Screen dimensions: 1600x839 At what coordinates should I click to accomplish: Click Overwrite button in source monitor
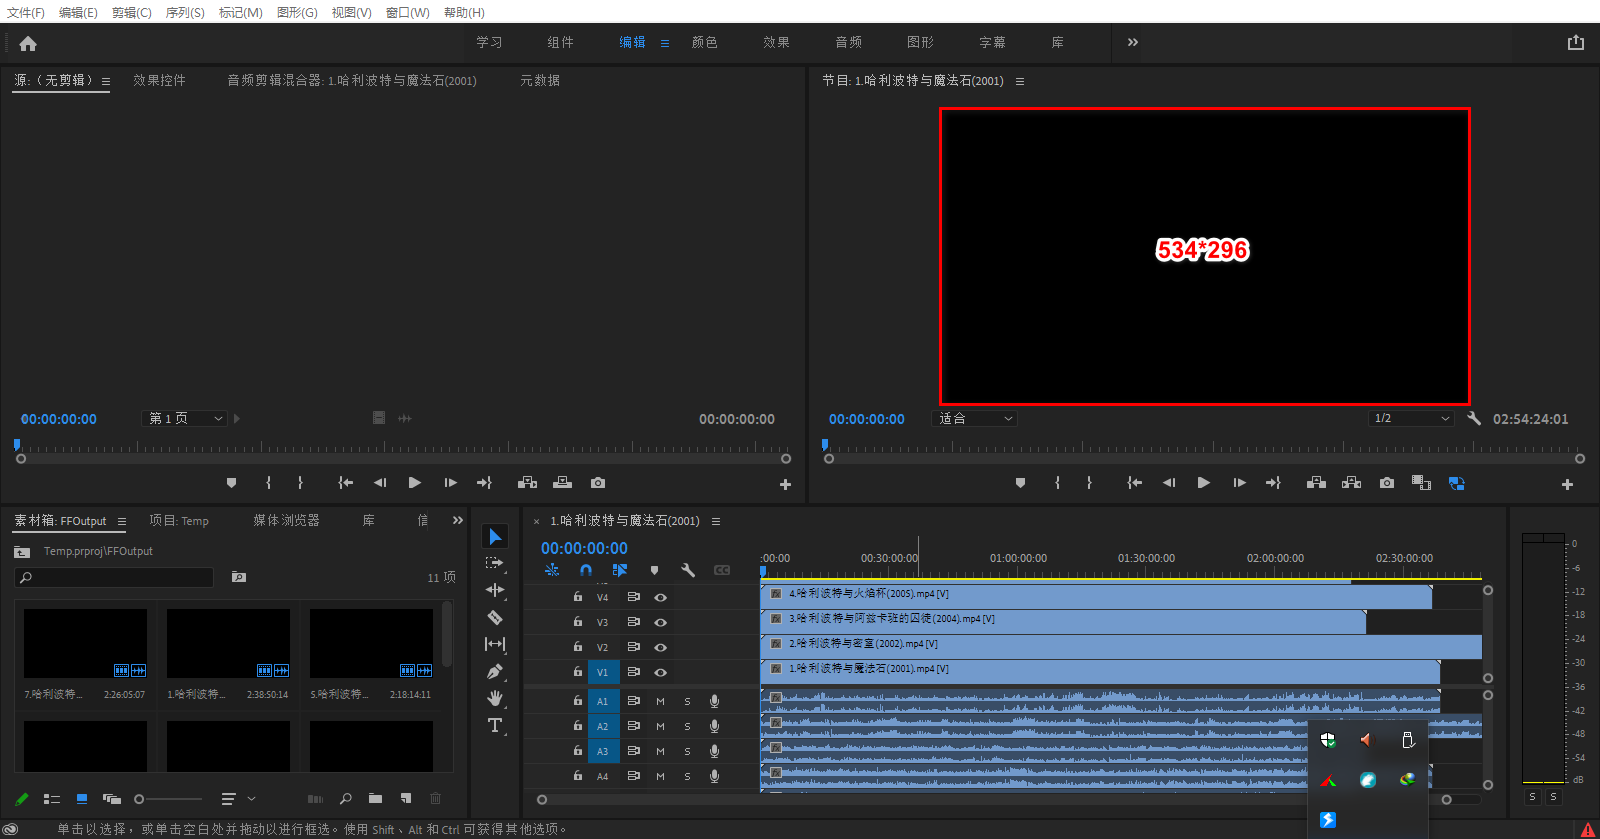563,483
